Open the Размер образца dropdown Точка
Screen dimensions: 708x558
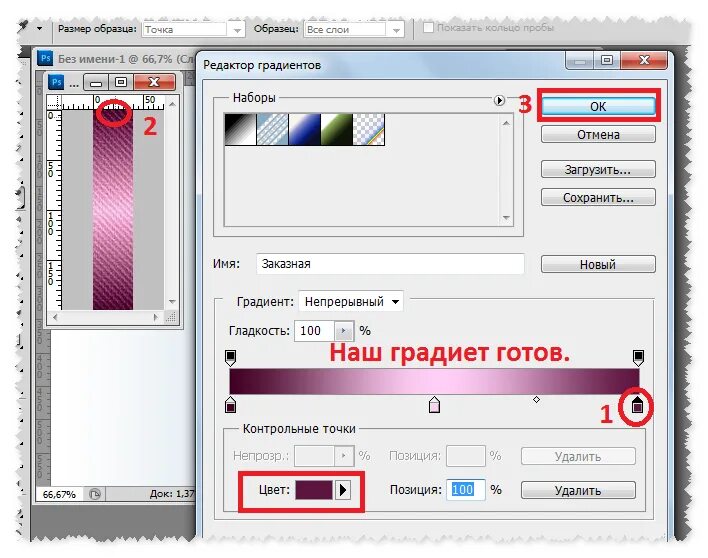tap(193, 30)
